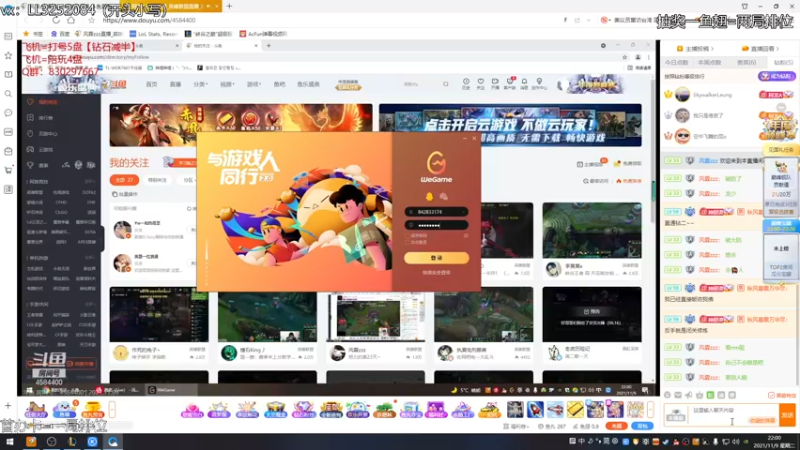Tick the remember password checkbox in WeGame
The width and height of the screenshot is (800, 450).
point(408,236)
